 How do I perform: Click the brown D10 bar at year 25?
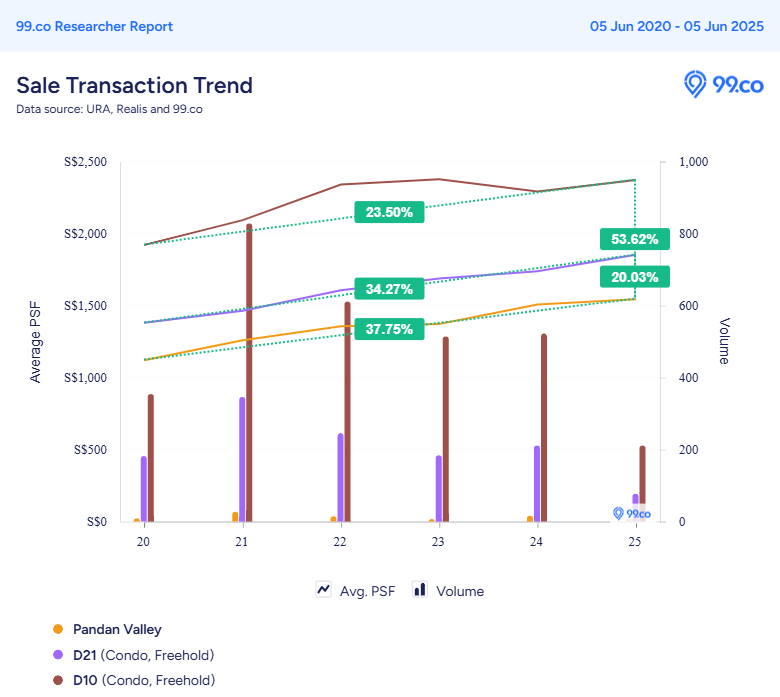point(642,484)
